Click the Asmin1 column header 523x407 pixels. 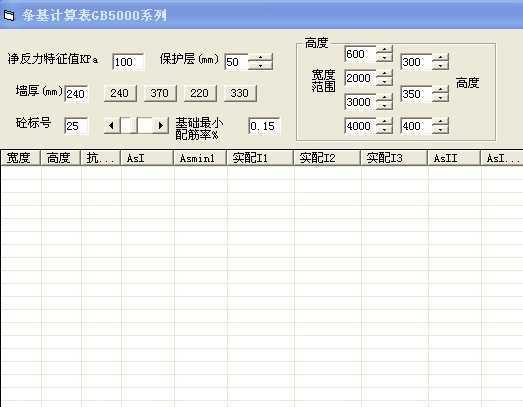click(x=200, y=158)
